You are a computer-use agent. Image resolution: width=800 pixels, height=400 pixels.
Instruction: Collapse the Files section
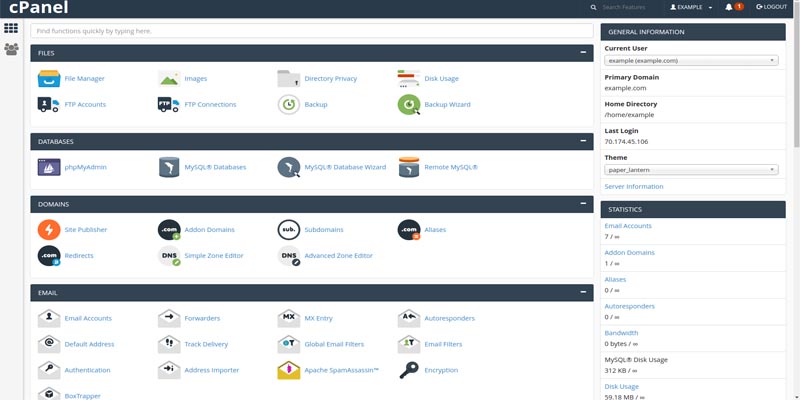(x=583, y=52)
